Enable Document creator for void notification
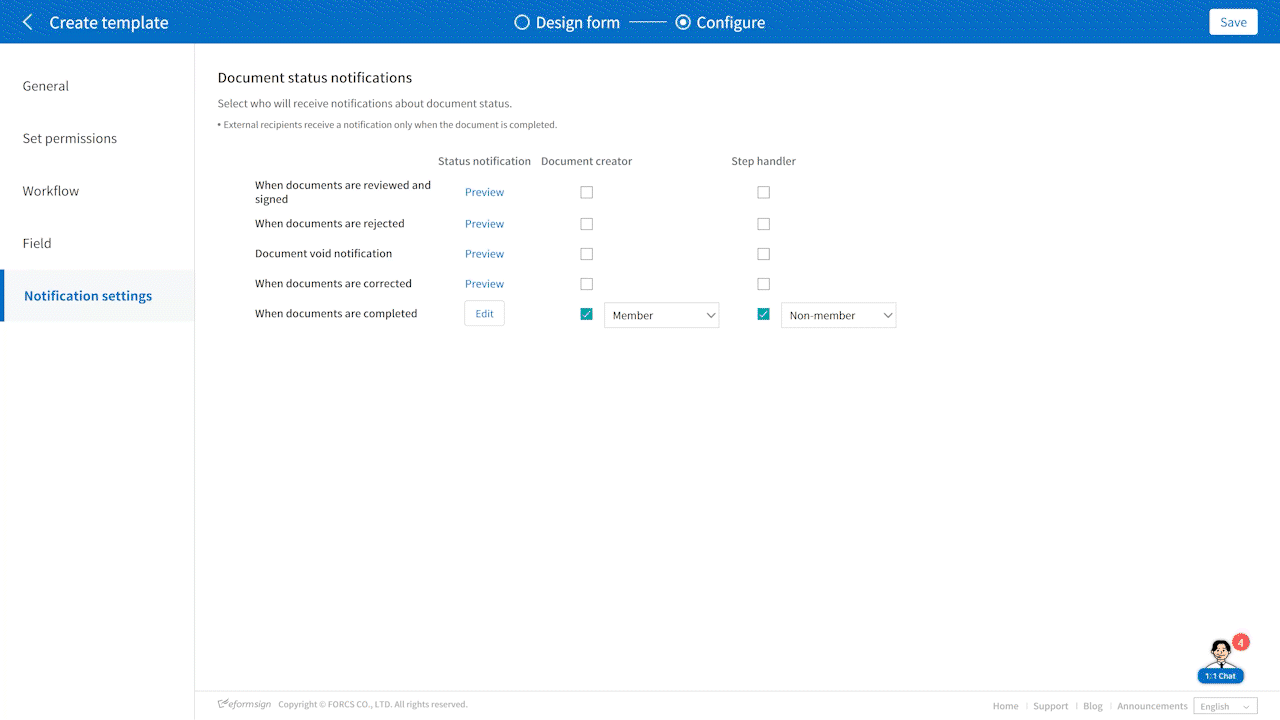The image size is (1280, 720). (x=587, y=254)
